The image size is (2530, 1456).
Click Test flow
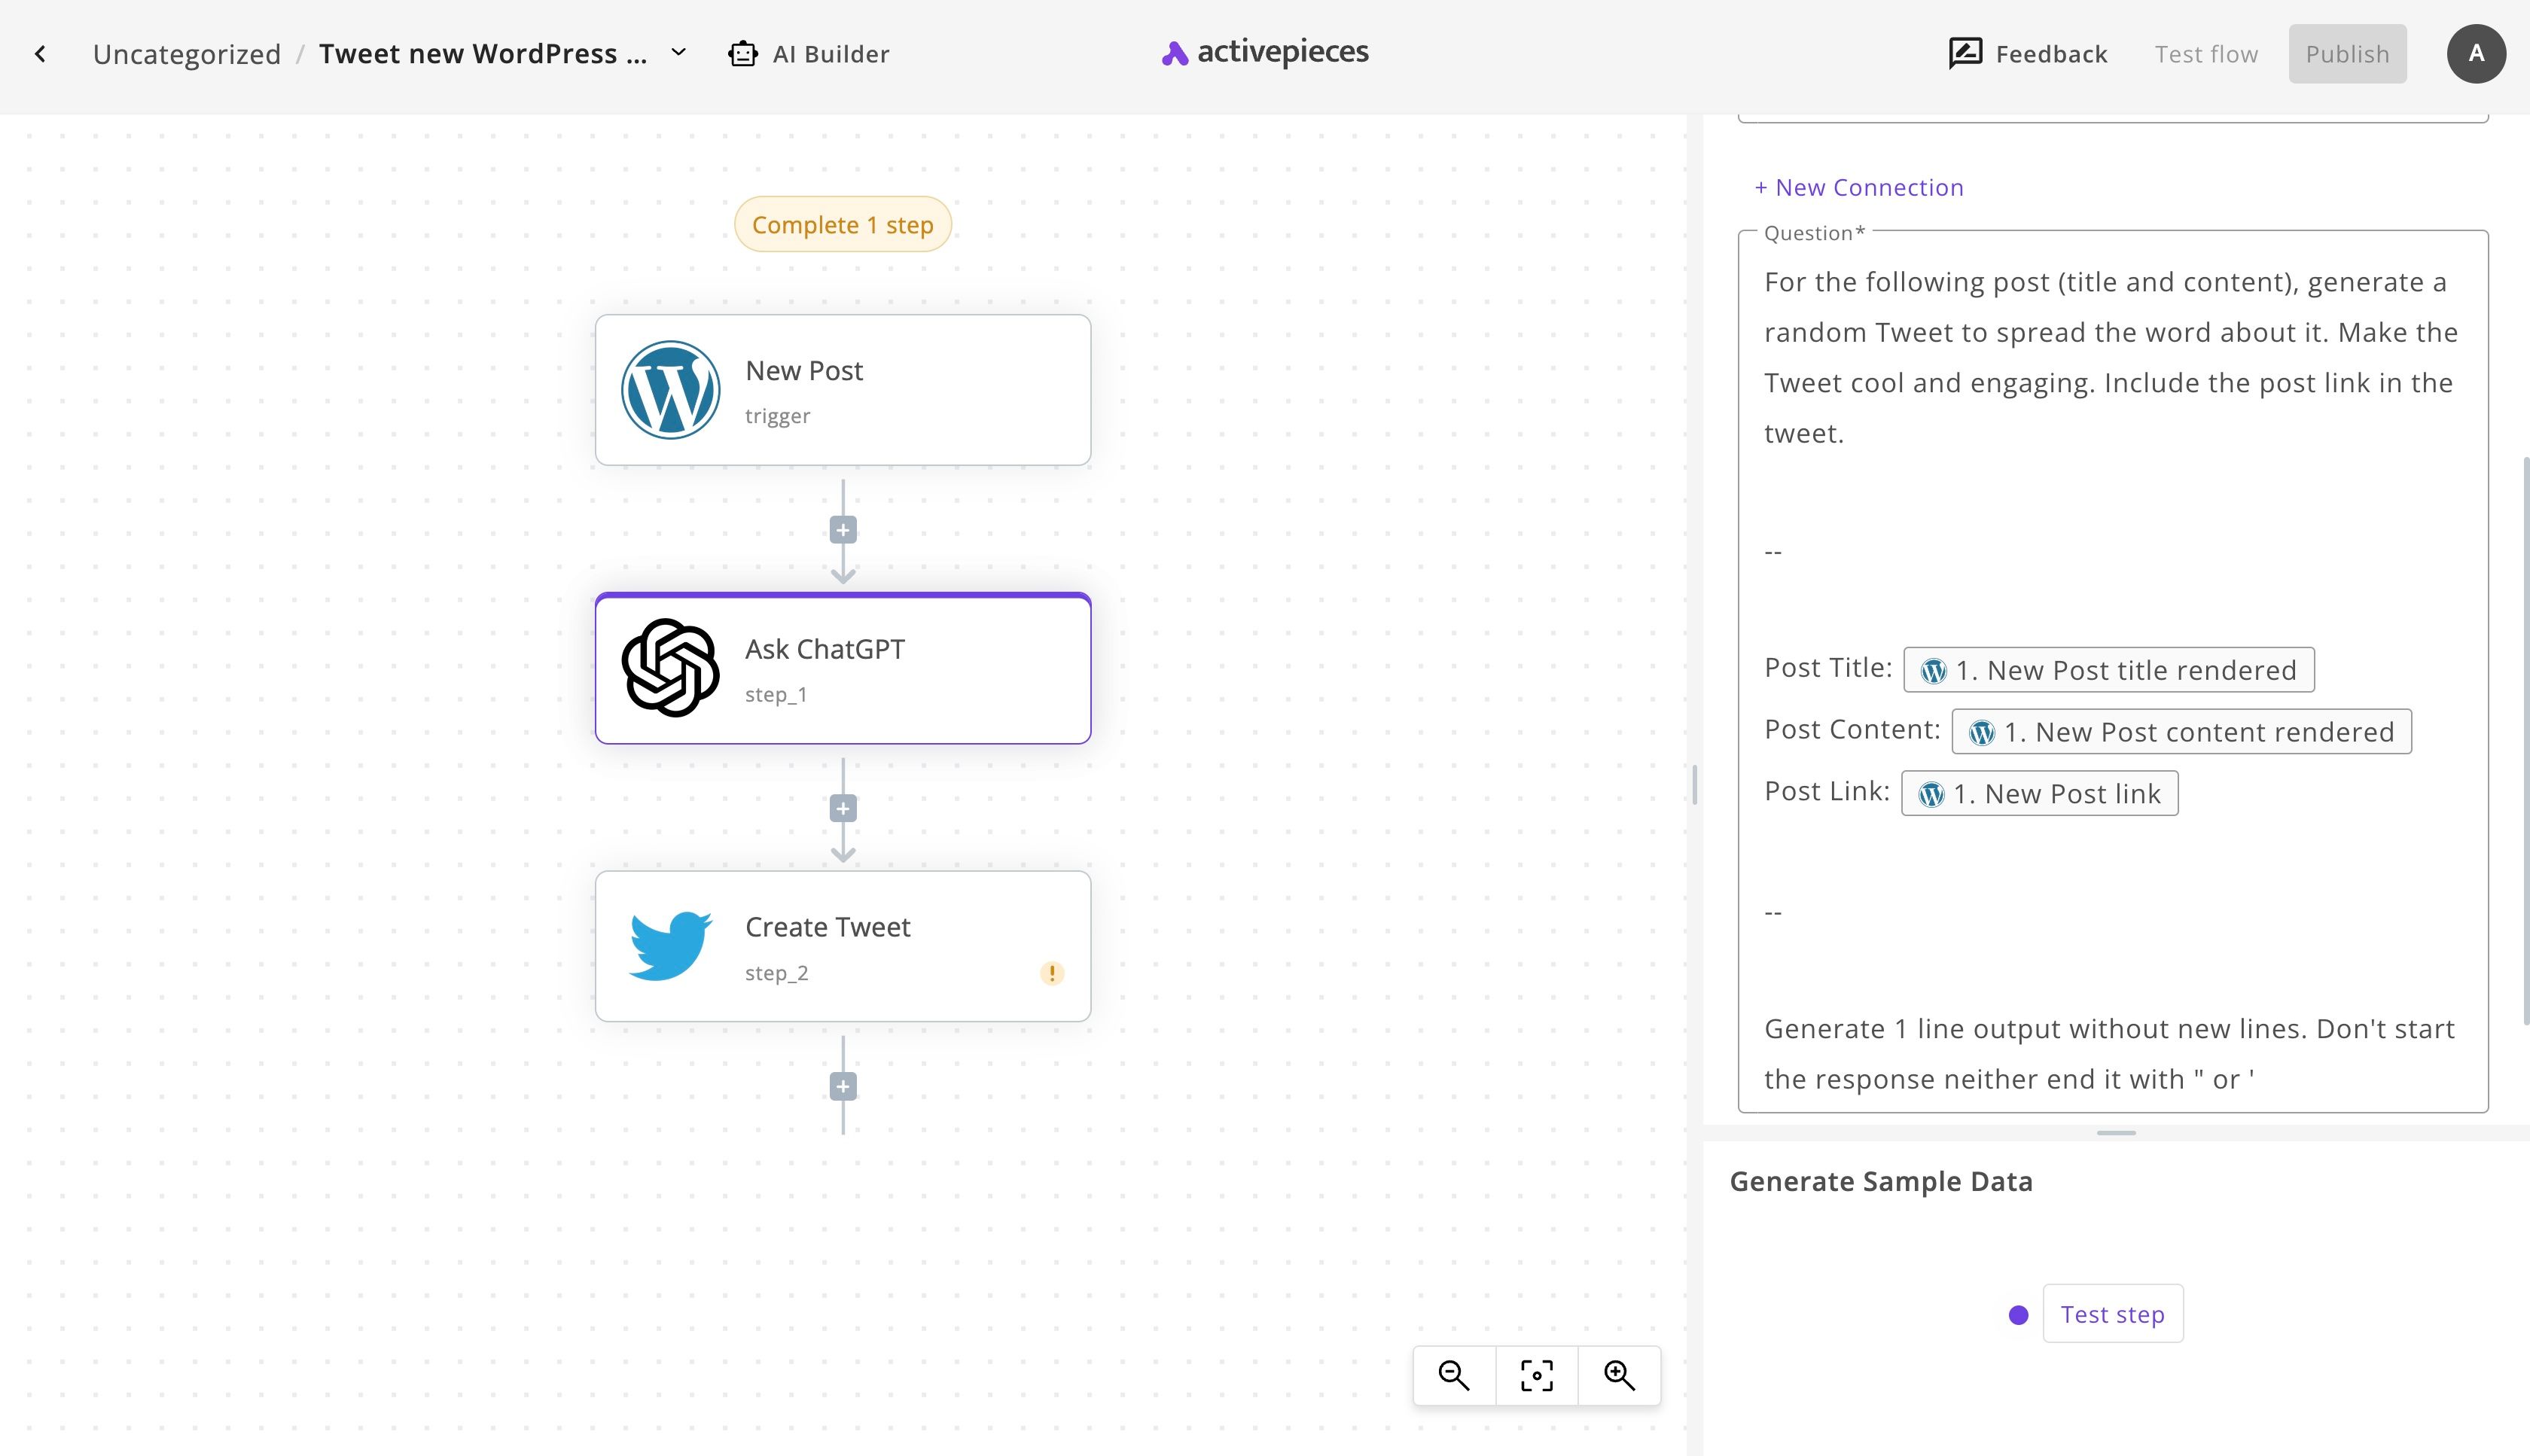[x=2206, y=54]
